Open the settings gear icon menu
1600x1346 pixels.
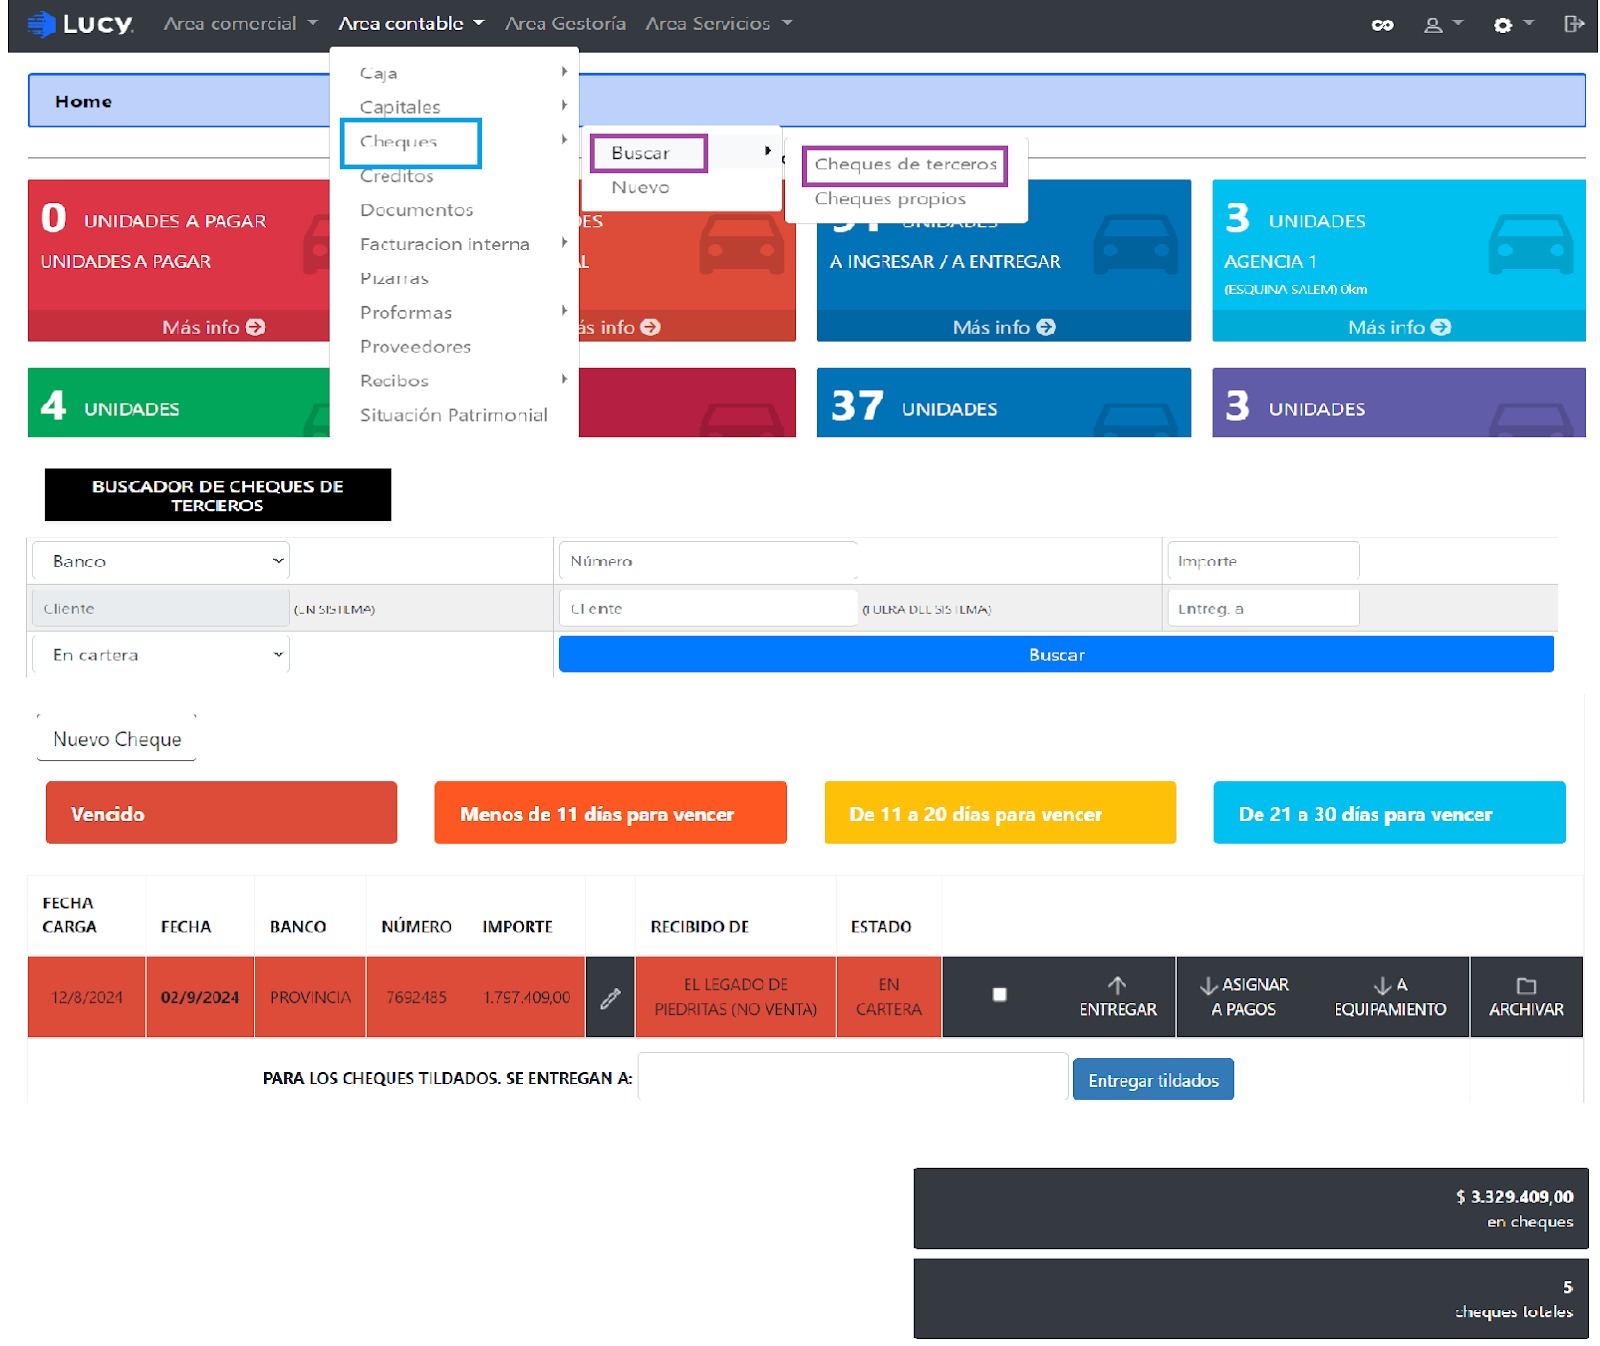click(x=1511, y=25)
